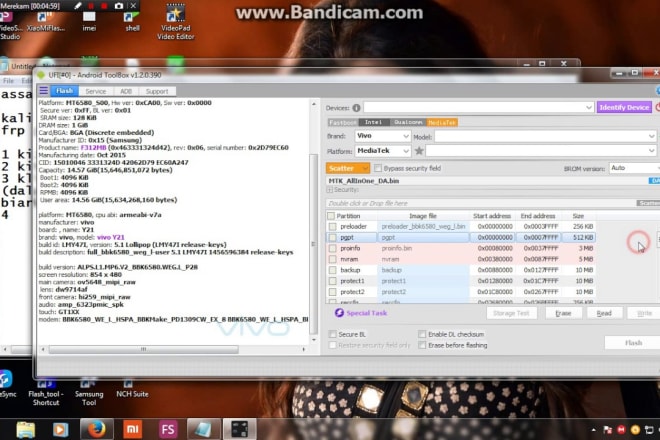This screenshot has height=440, width=660.
Task: Click the Flash button
Action: (x=633, y=343)
